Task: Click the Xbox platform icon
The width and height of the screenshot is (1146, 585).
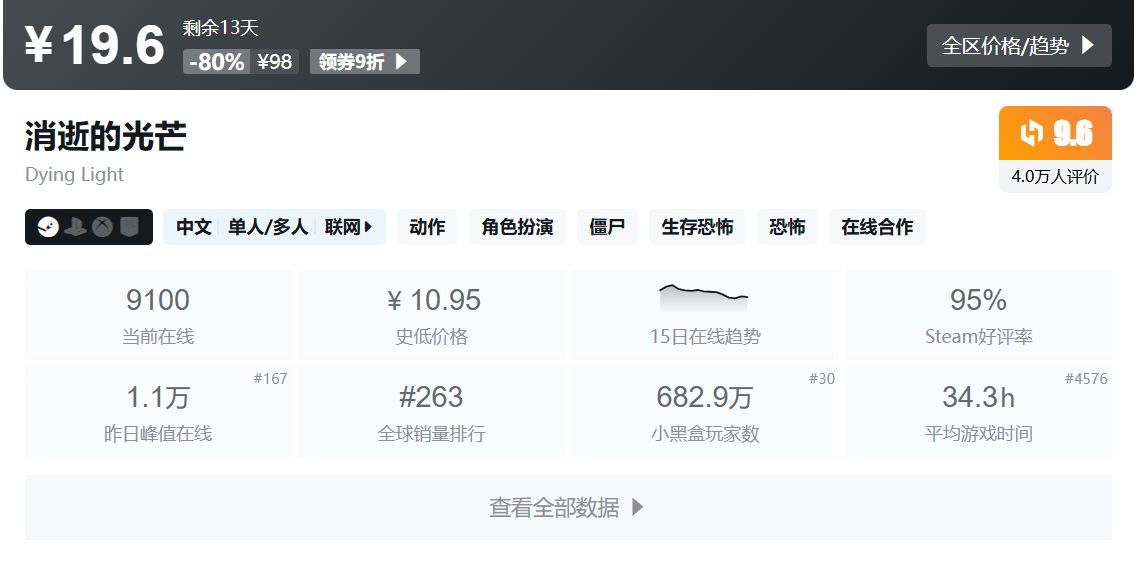Action: pos(102,227)
